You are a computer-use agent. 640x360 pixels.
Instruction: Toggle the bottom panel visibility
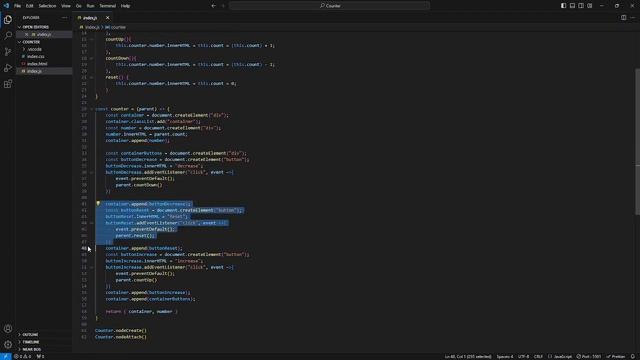pos(572,6)
